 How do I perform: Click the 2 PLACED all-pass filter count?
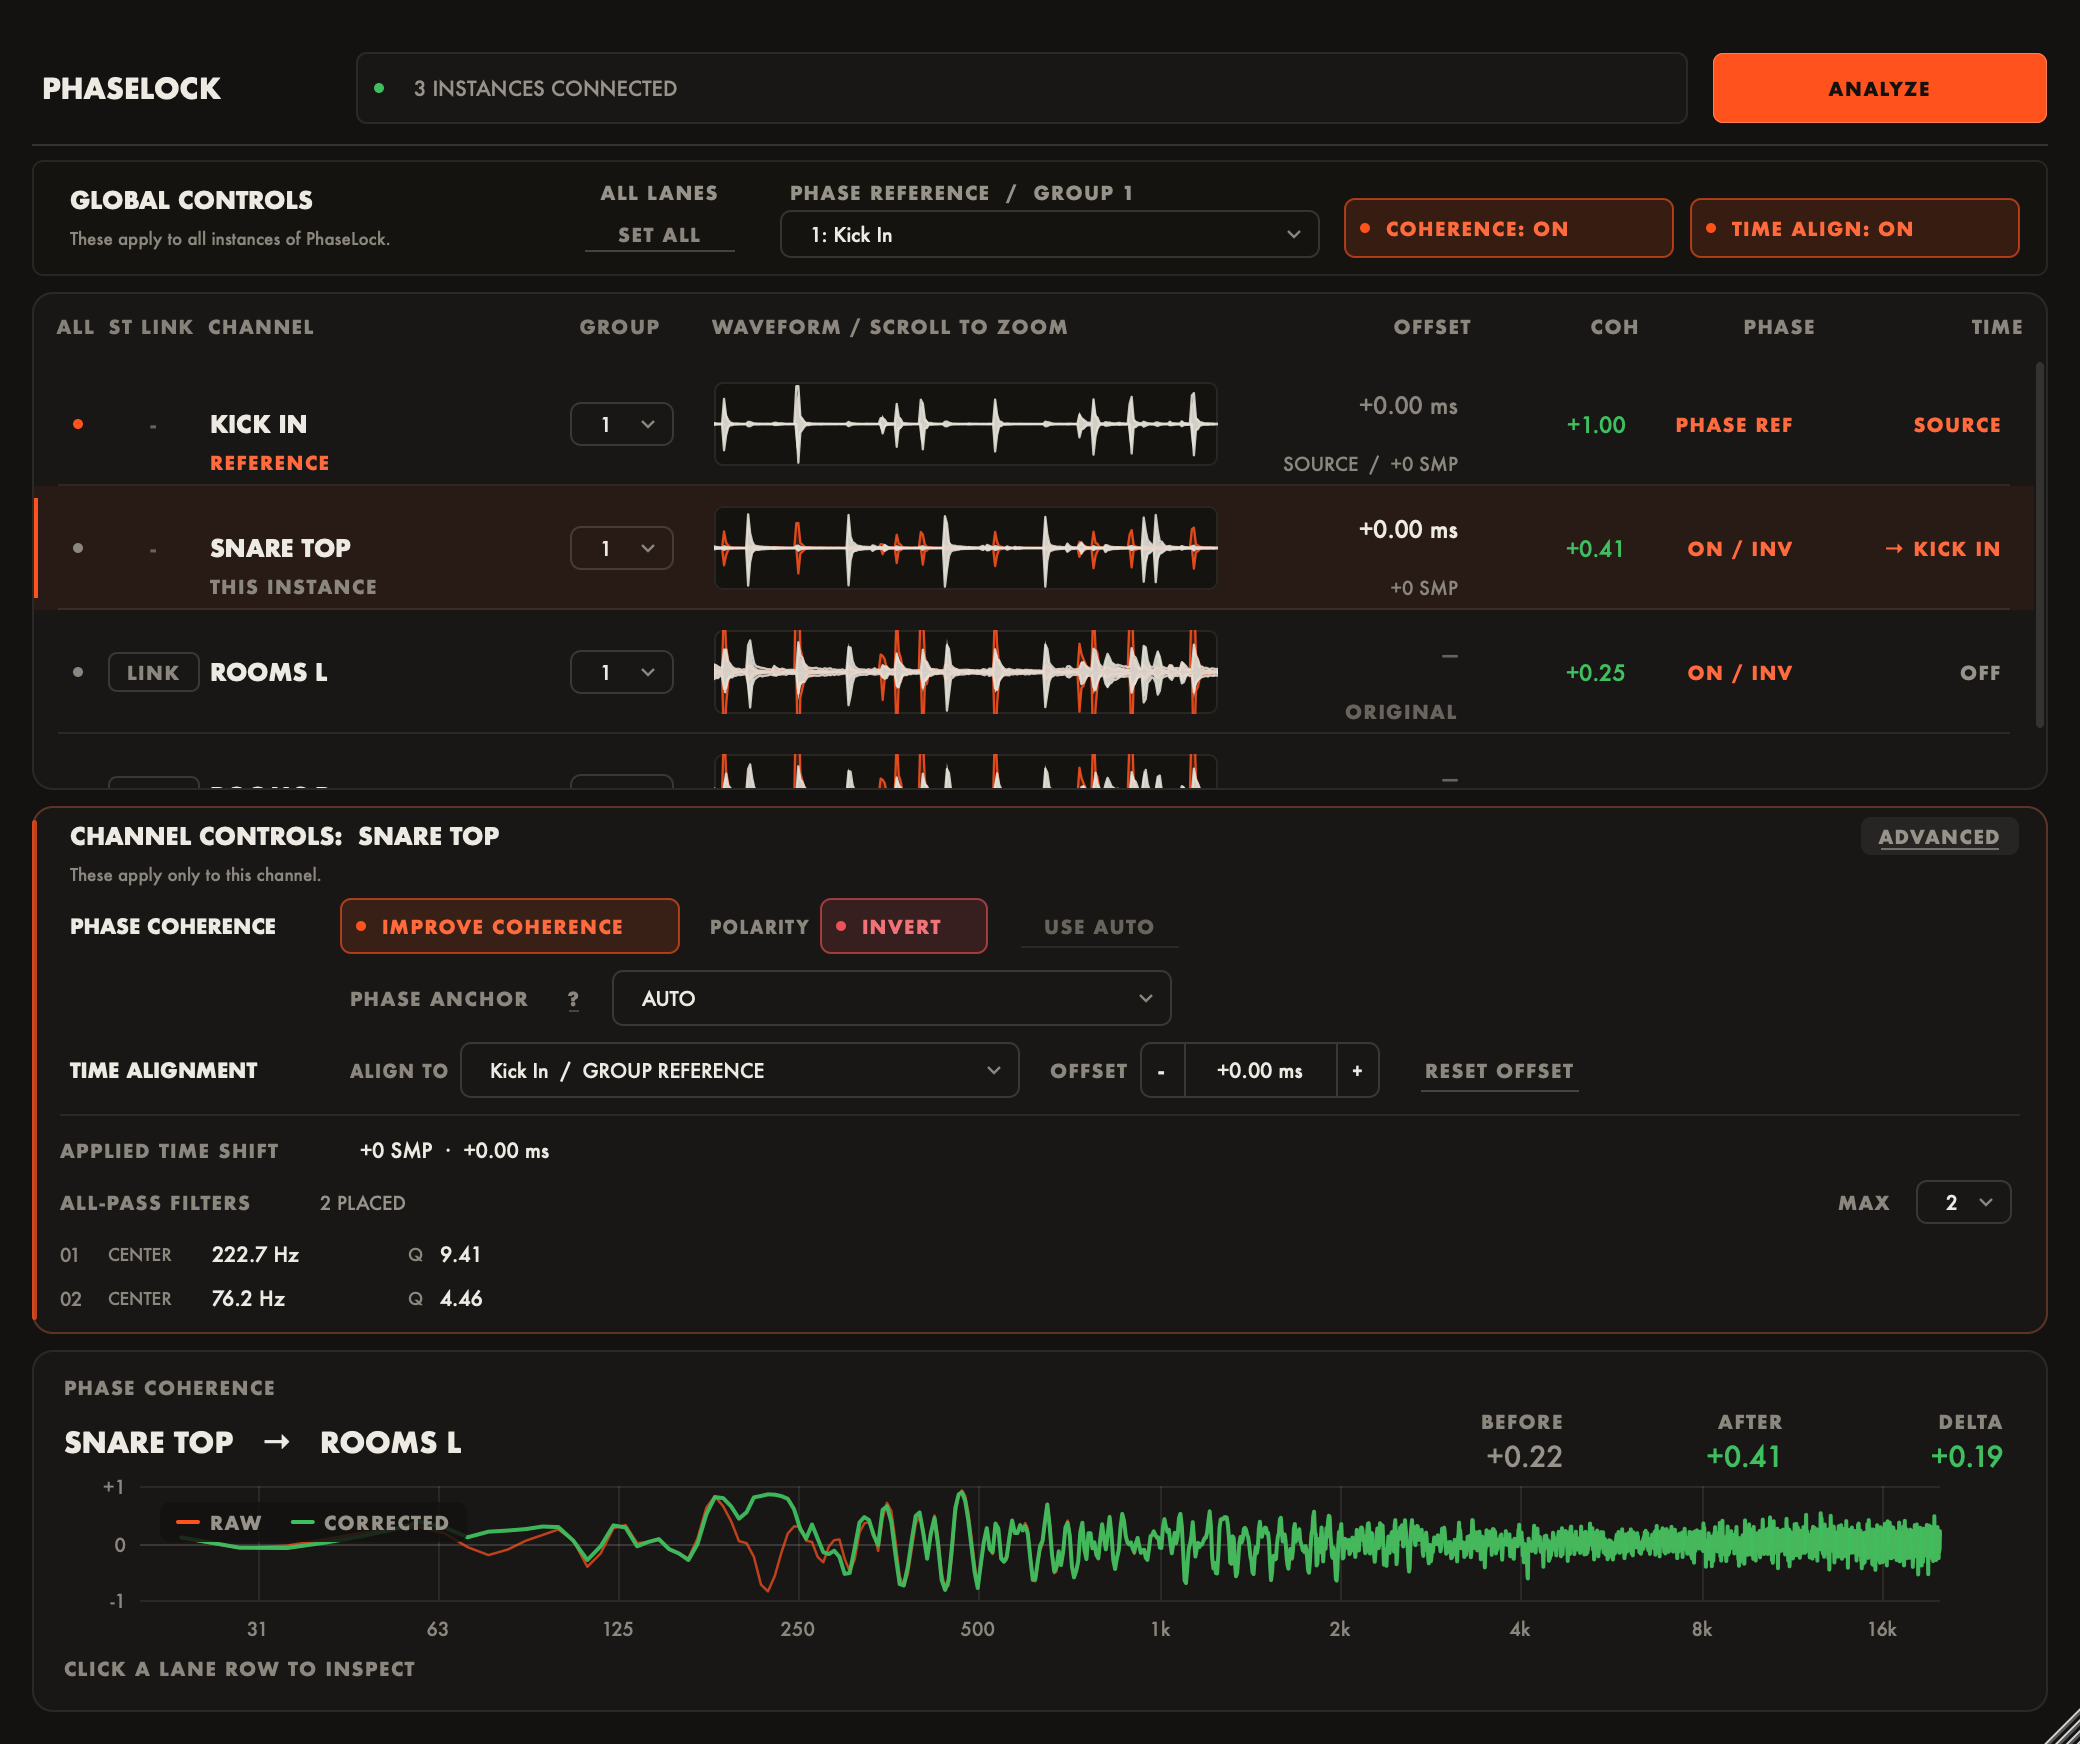[x=362, y=1203]
